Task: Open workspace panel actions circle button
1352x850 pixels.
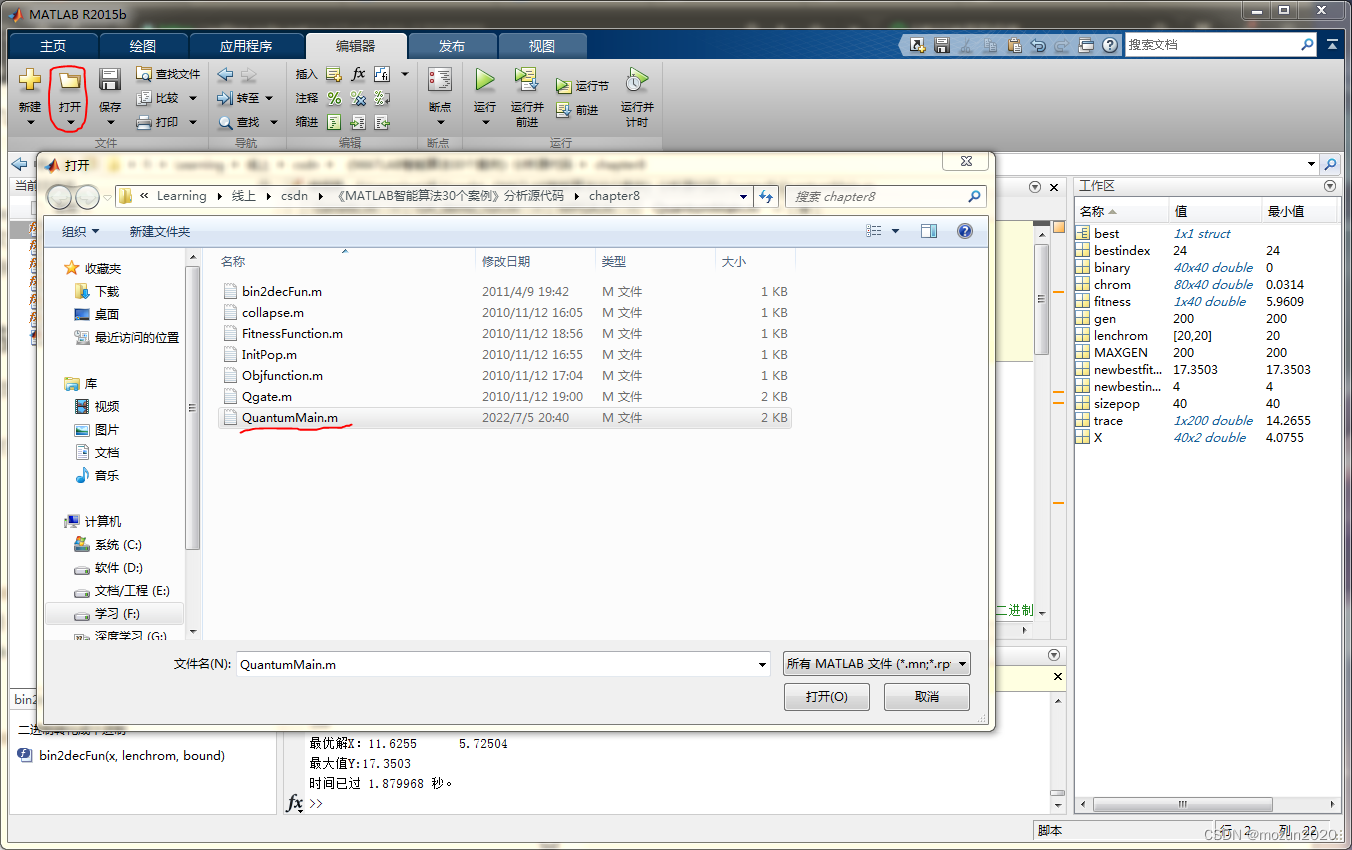Action: pos(1330,186)
